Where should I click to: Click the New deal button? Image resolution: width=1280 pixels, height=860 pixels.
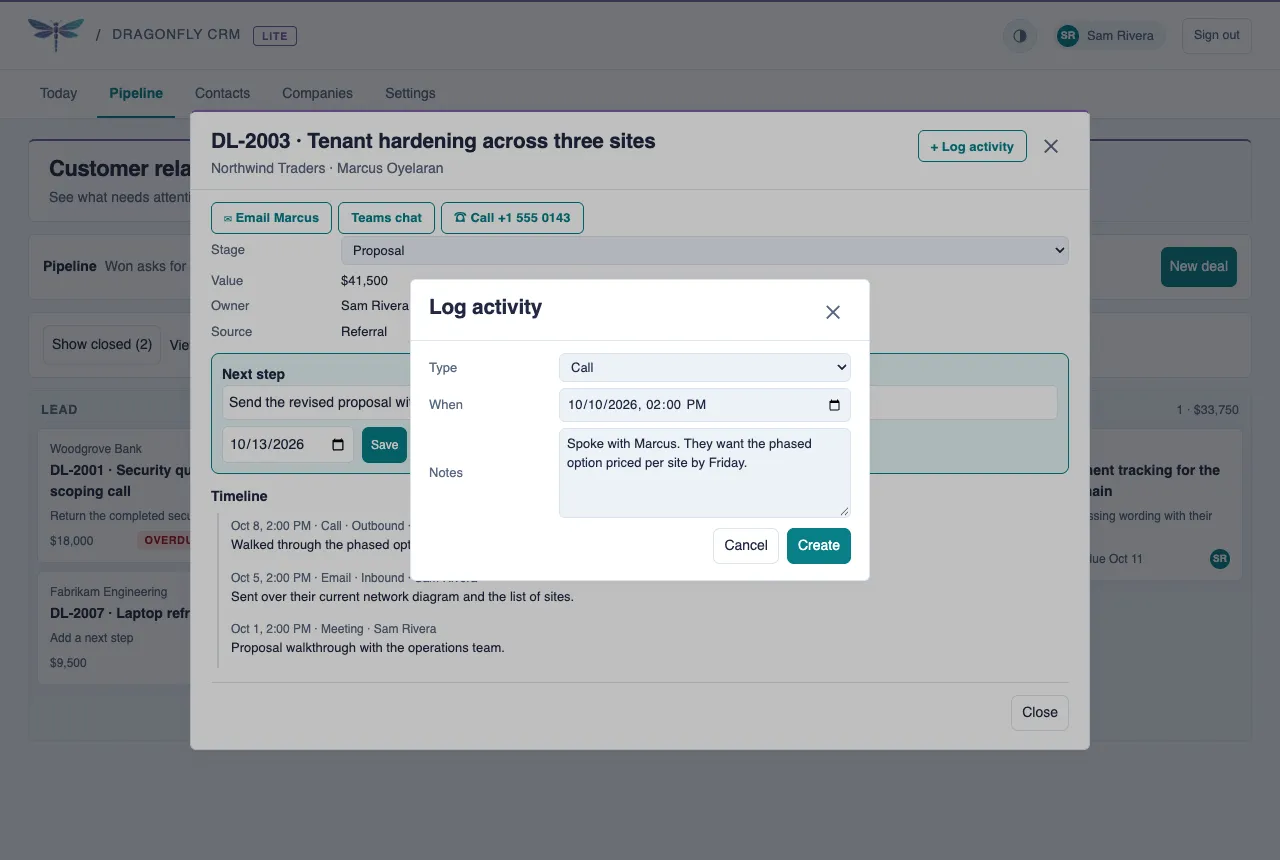(1199, 267)
